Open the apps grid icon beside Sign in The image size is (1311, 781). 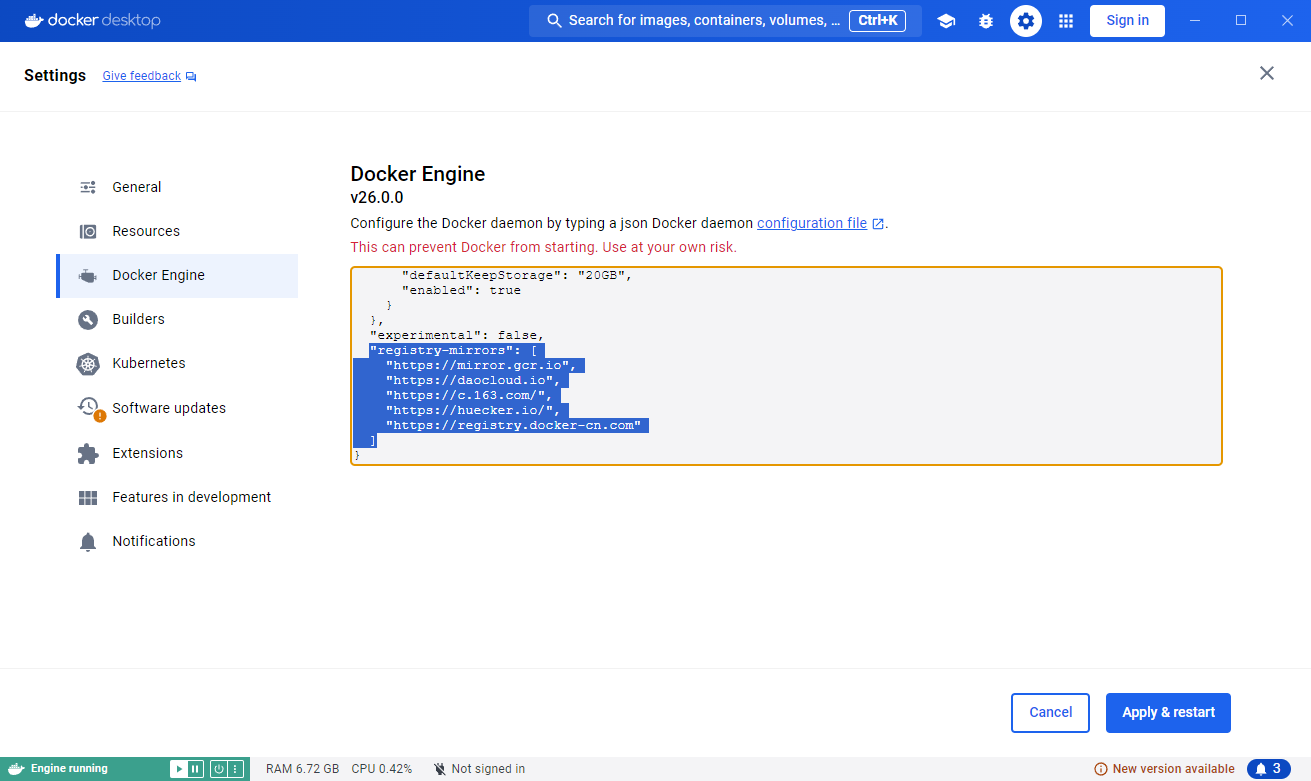(x=1066, y=20)
